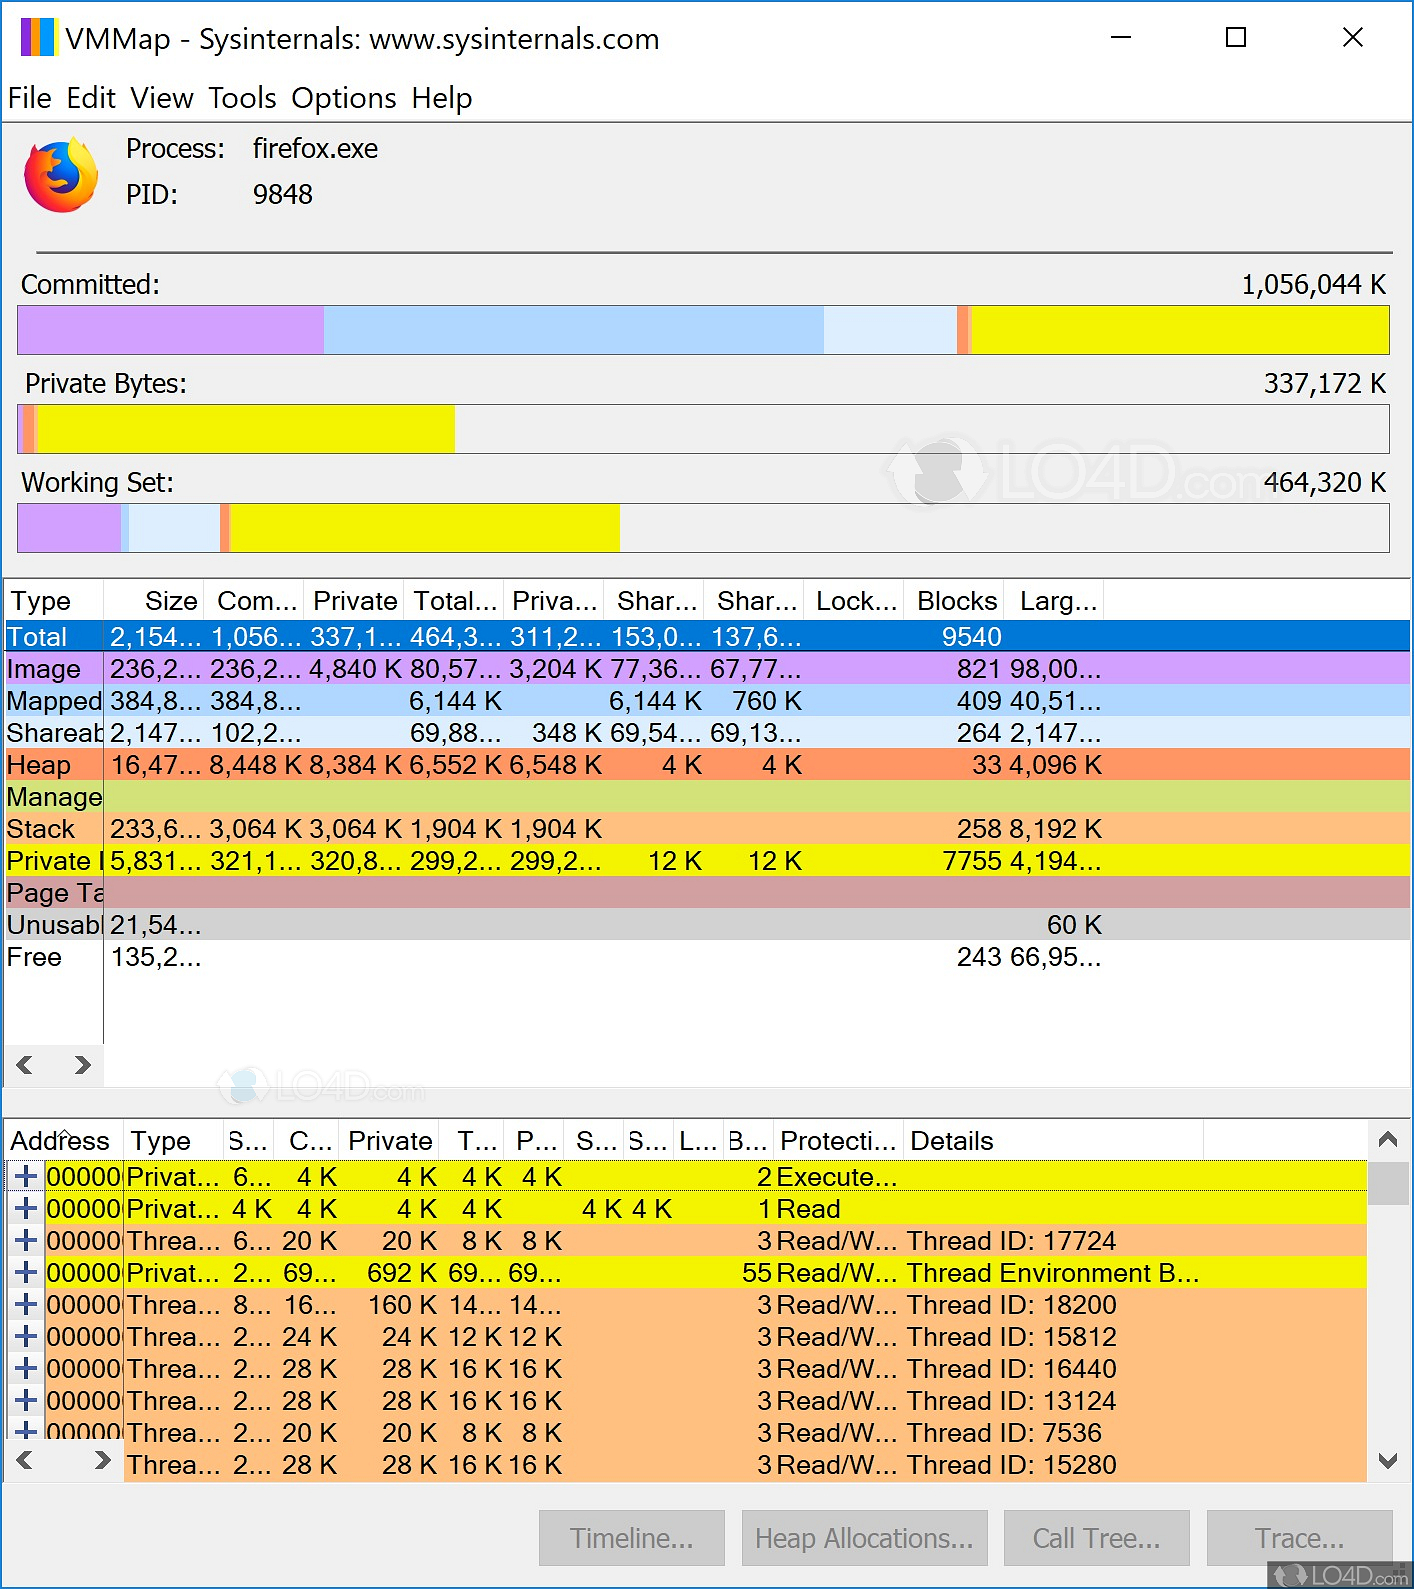The width and height of the screenshot is (1414, 1589).
Task: Click the Heap Allocations... button
Action: [864, 1538]
